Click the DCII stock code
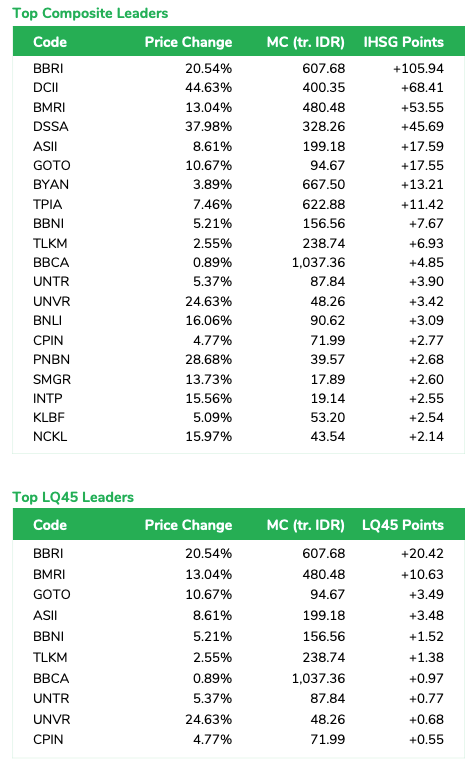This screenshot has height=769, width=476. point(46,88)
